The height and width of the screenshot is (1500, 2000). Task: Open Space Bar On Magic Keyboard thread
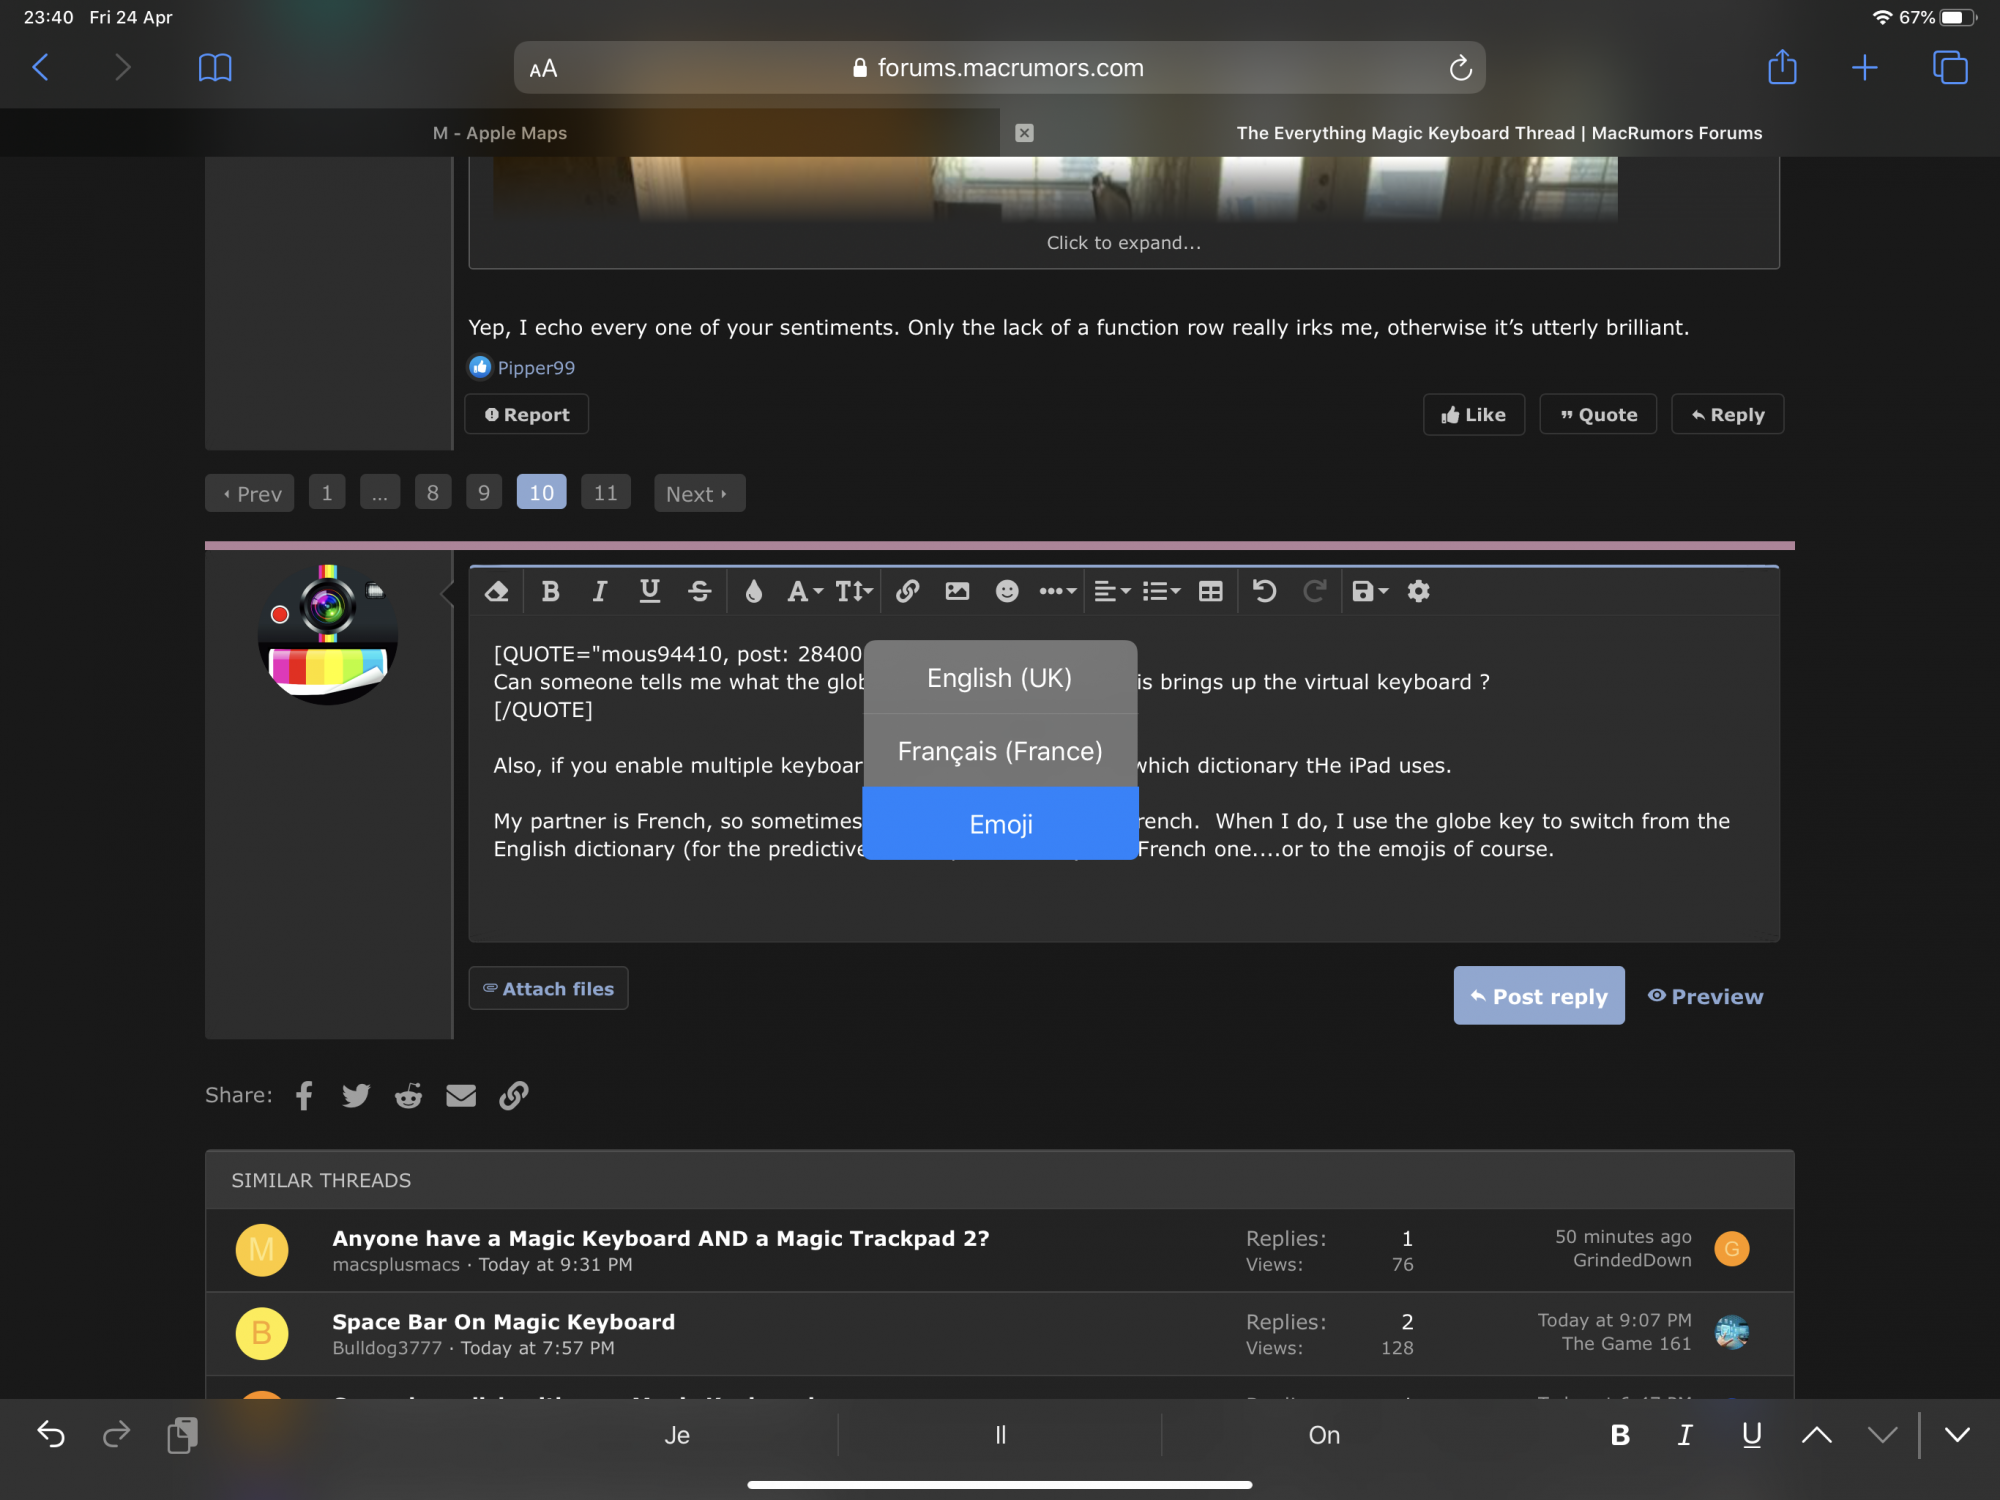point(503,1322)
